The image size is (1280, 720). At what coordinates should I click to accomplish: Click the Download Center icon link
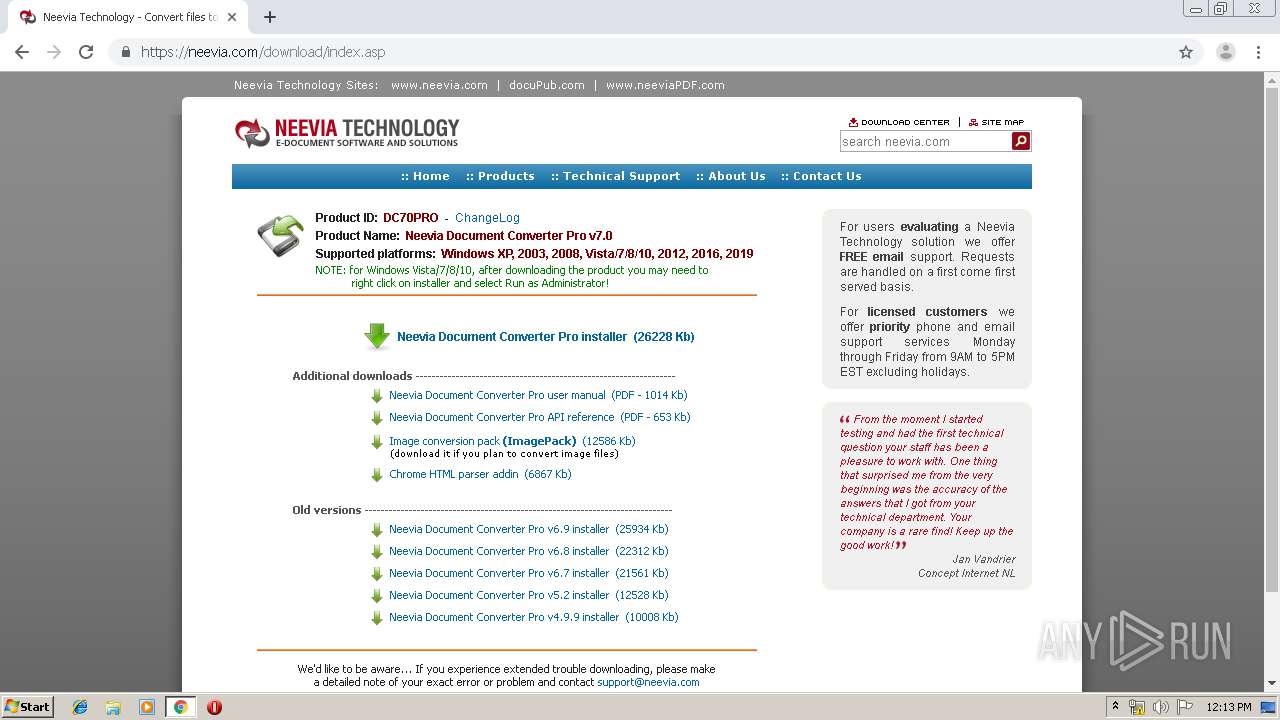coord(899,122)
